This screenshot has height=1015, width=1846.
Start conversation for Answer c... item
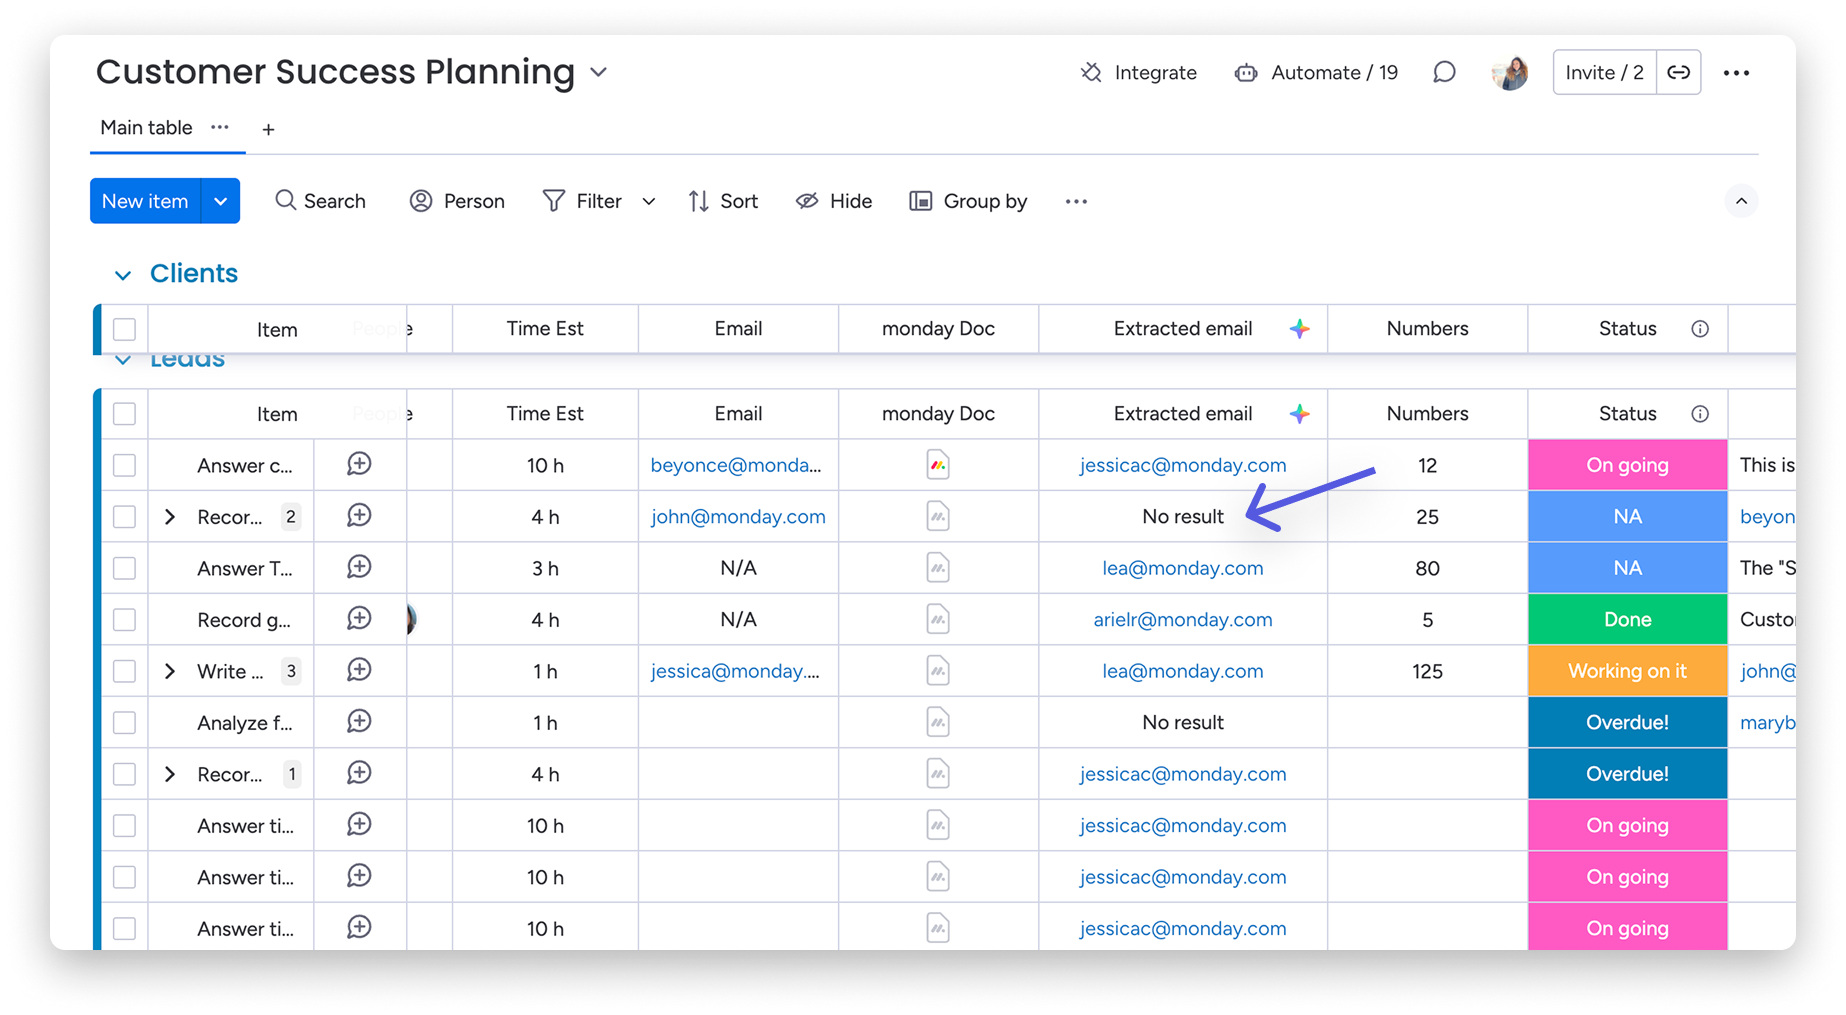tap(360, 464)
